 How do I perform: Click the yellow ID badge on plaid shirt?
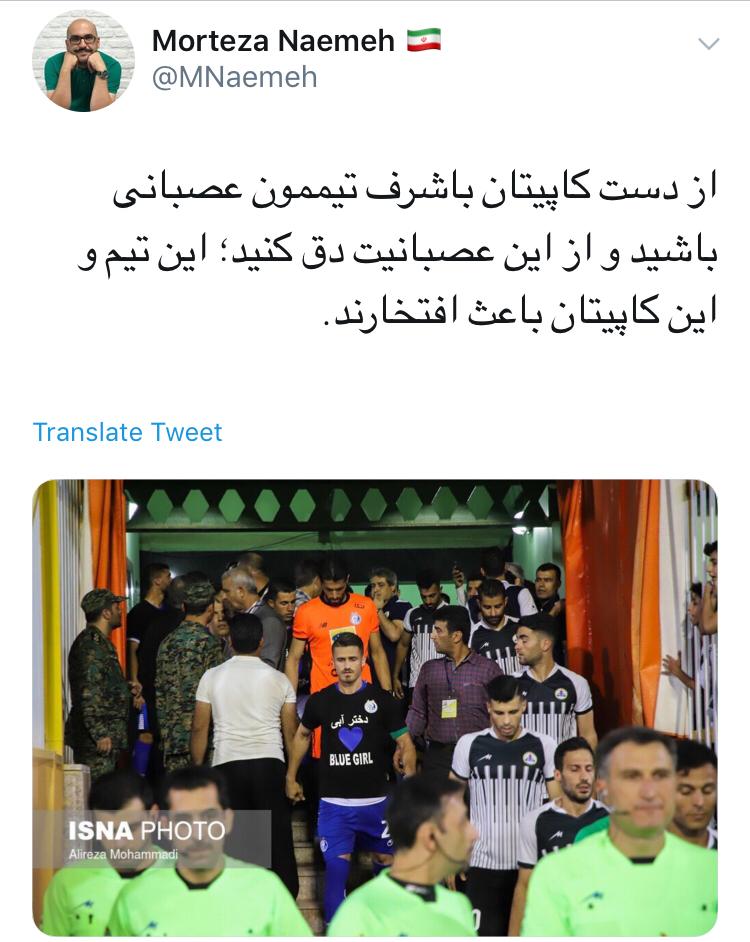click(449, 707)
